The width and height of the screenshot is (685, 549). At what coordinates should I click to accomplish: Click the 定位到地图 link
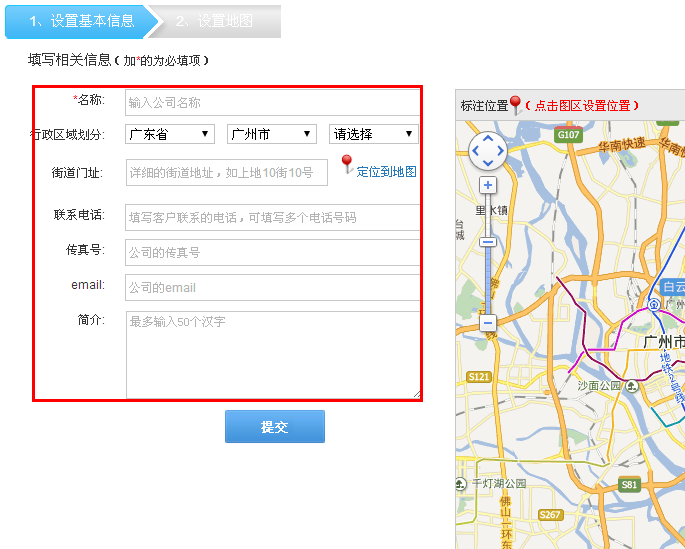pos(386,172)
